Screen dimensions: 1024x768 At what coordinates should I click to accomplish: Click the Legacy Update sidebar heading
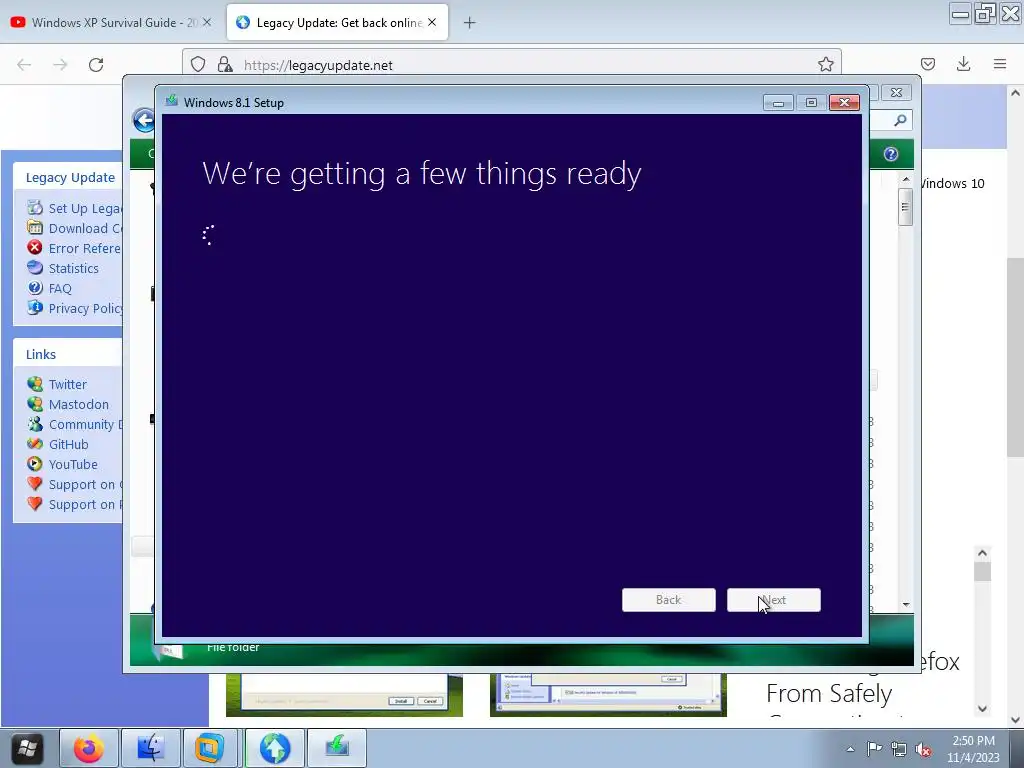tap(70, 178)
